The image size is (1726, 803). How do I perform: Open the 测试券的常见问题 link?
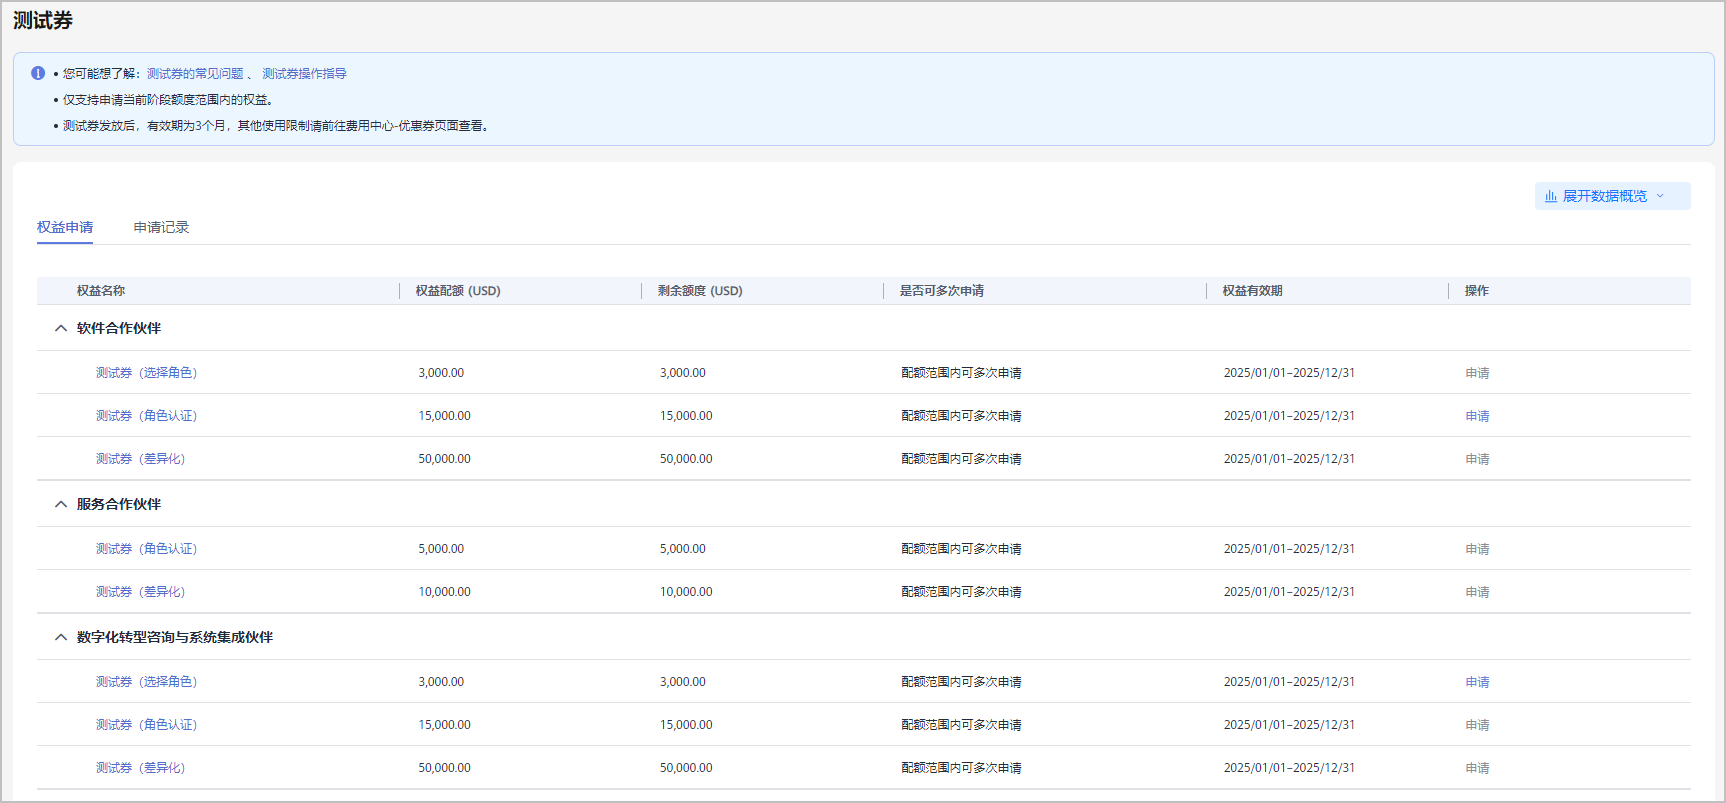pos(195,74)
